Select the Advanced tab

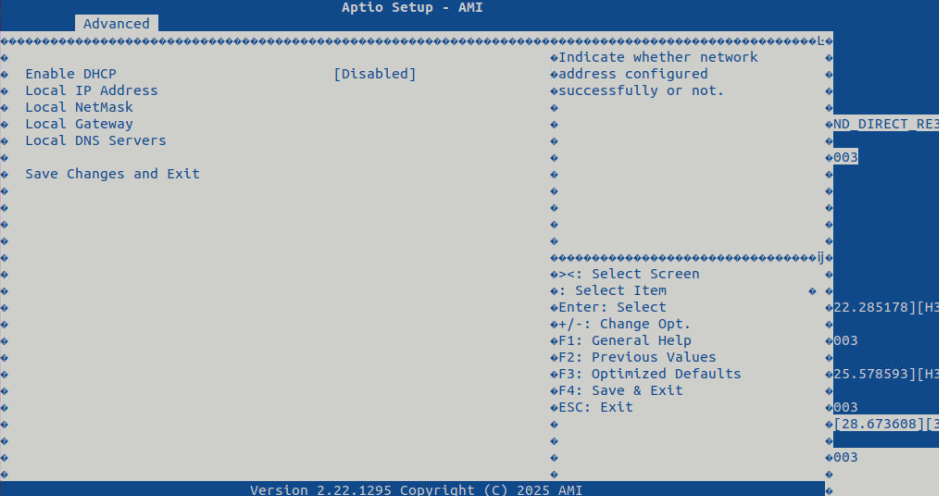(x=116, y=24)
